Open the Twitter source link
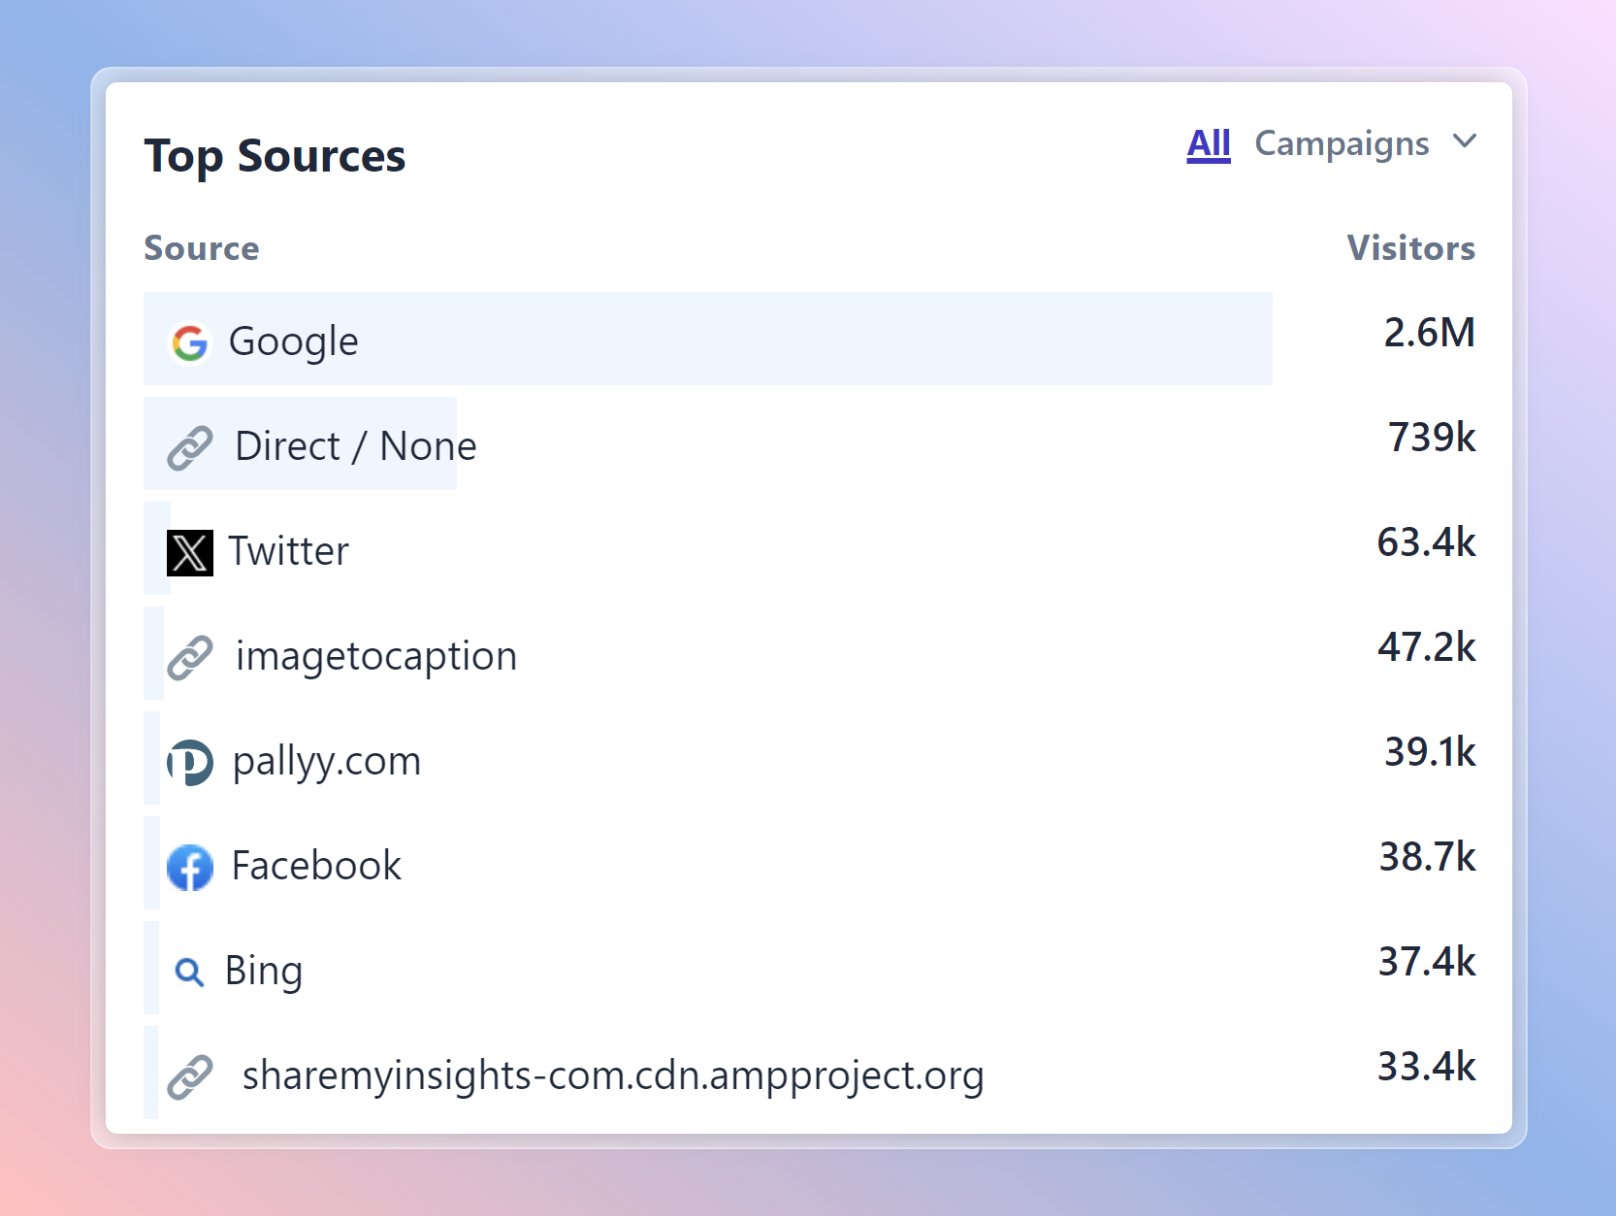This screenshot has height=1216, width=1616. 289,551
